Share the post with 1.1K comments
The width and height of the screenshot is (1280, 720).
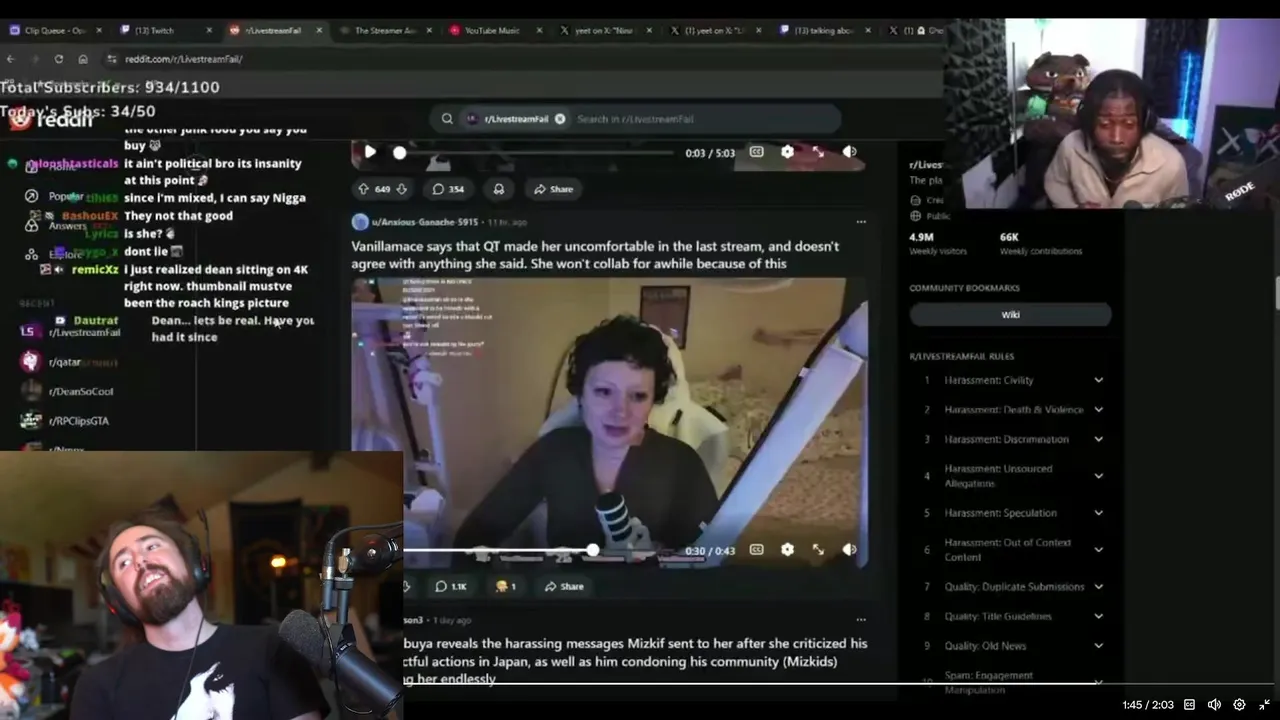click(x=563, y=587)
